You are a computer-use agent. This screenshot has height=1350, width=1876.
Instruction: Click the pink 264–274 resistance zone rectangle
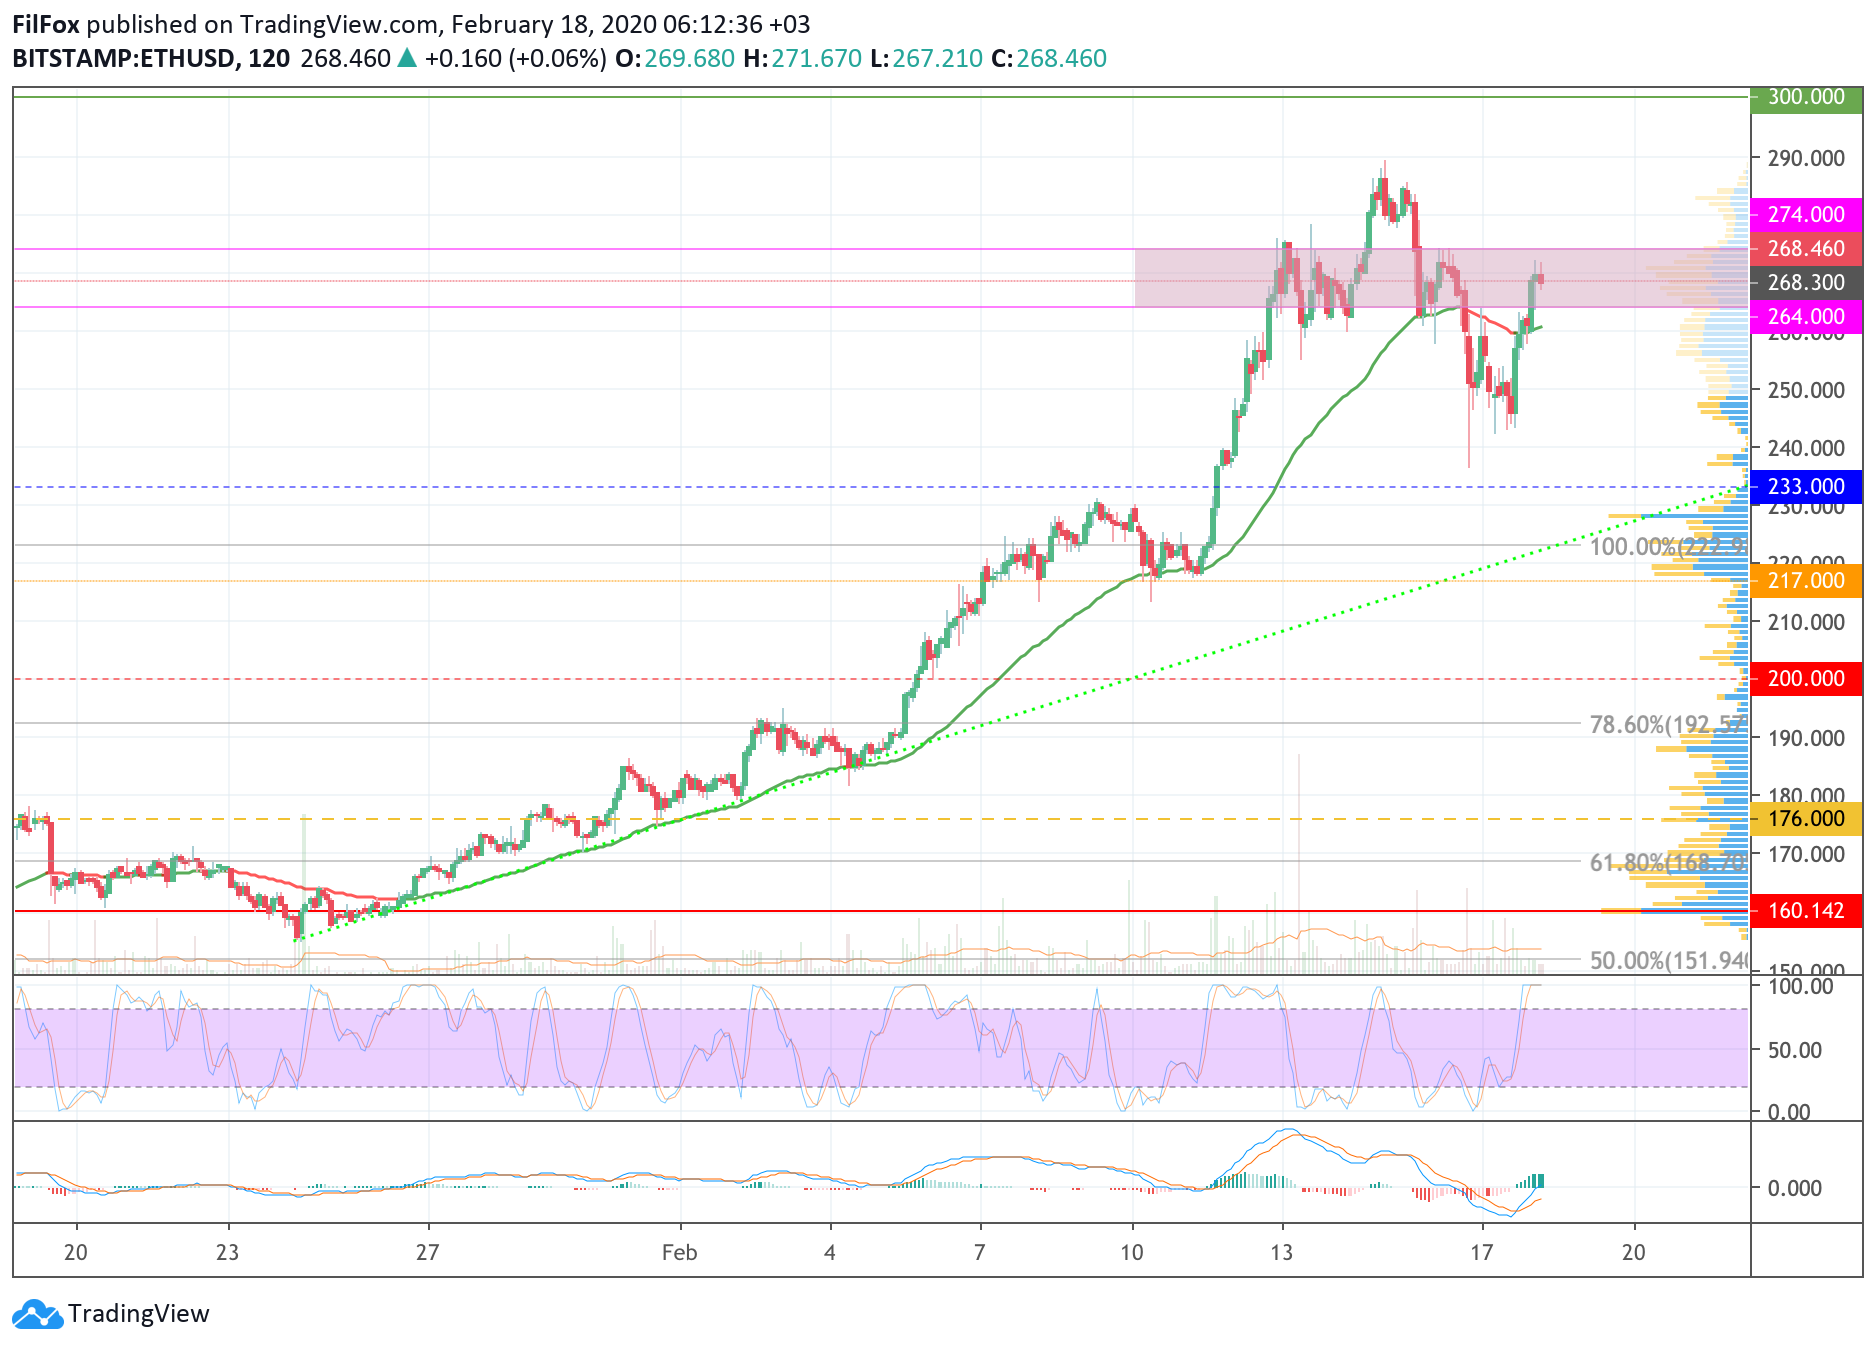pyautogui.click(x=1442, y=278)
